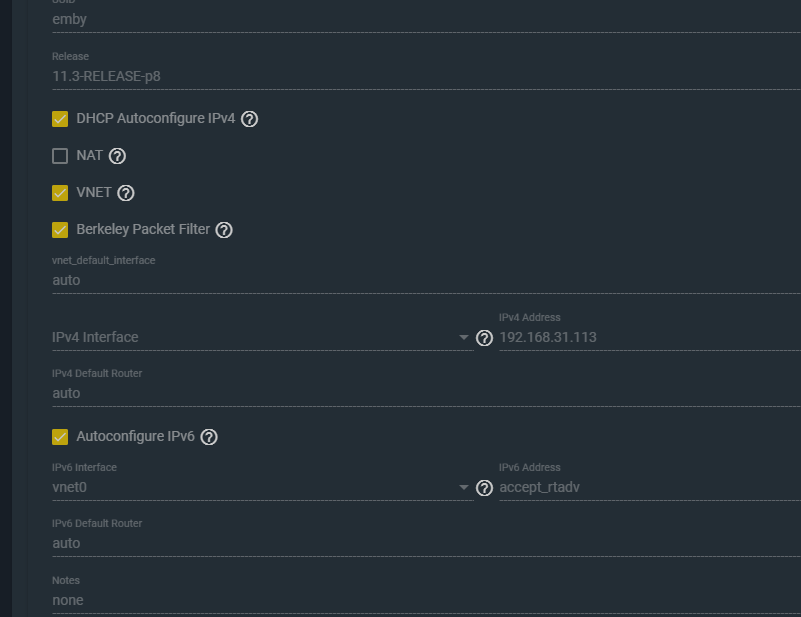
Task: Expand the IPv4 Interface dropdown
Action: click(260, 338)
